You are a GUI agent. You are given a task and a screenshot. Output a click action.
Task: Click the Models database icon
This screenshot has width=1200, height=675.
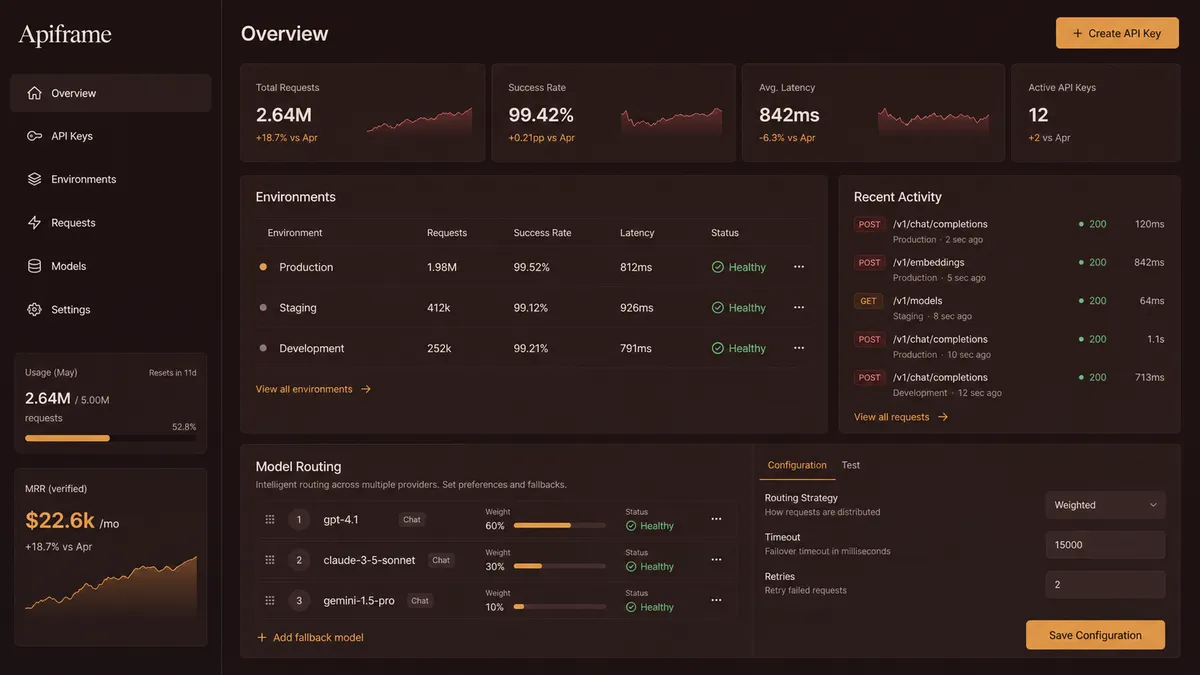(34, 266)
